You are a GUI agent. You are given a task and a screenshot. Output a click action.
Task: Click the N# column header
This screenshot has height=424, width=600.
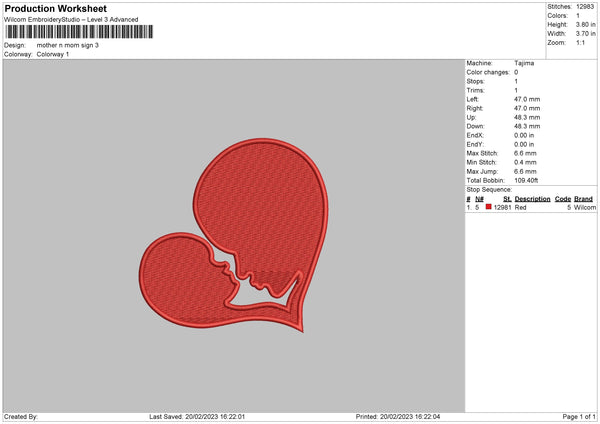(480, 199)
